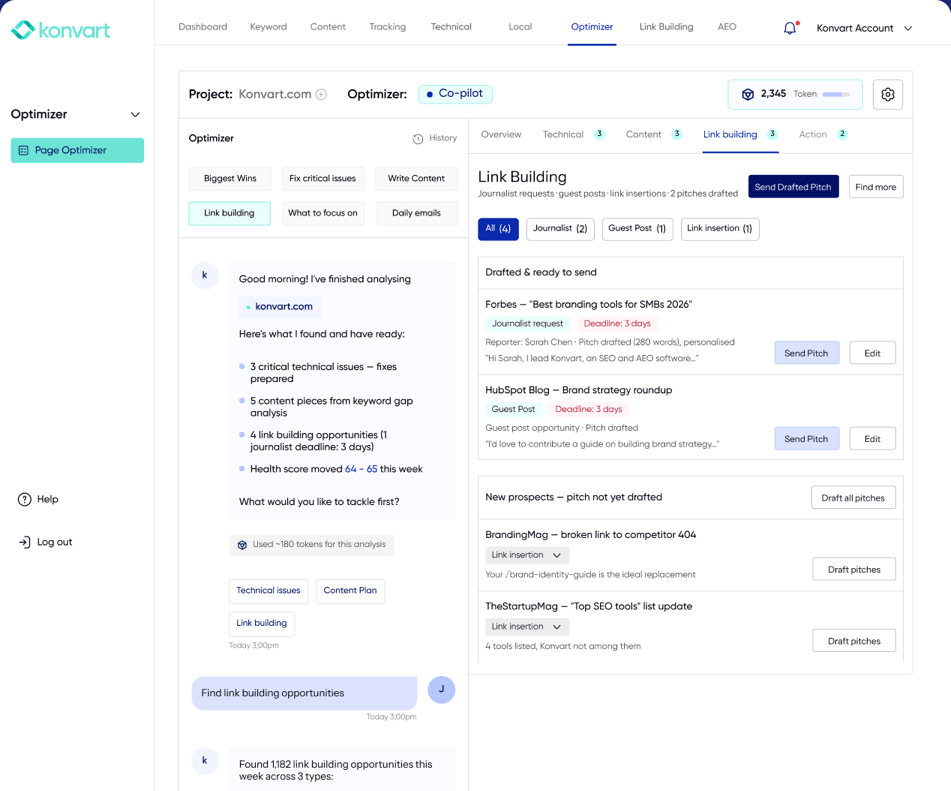Click the Help question mark icon

pyautogui.click(x=24, y=499)
